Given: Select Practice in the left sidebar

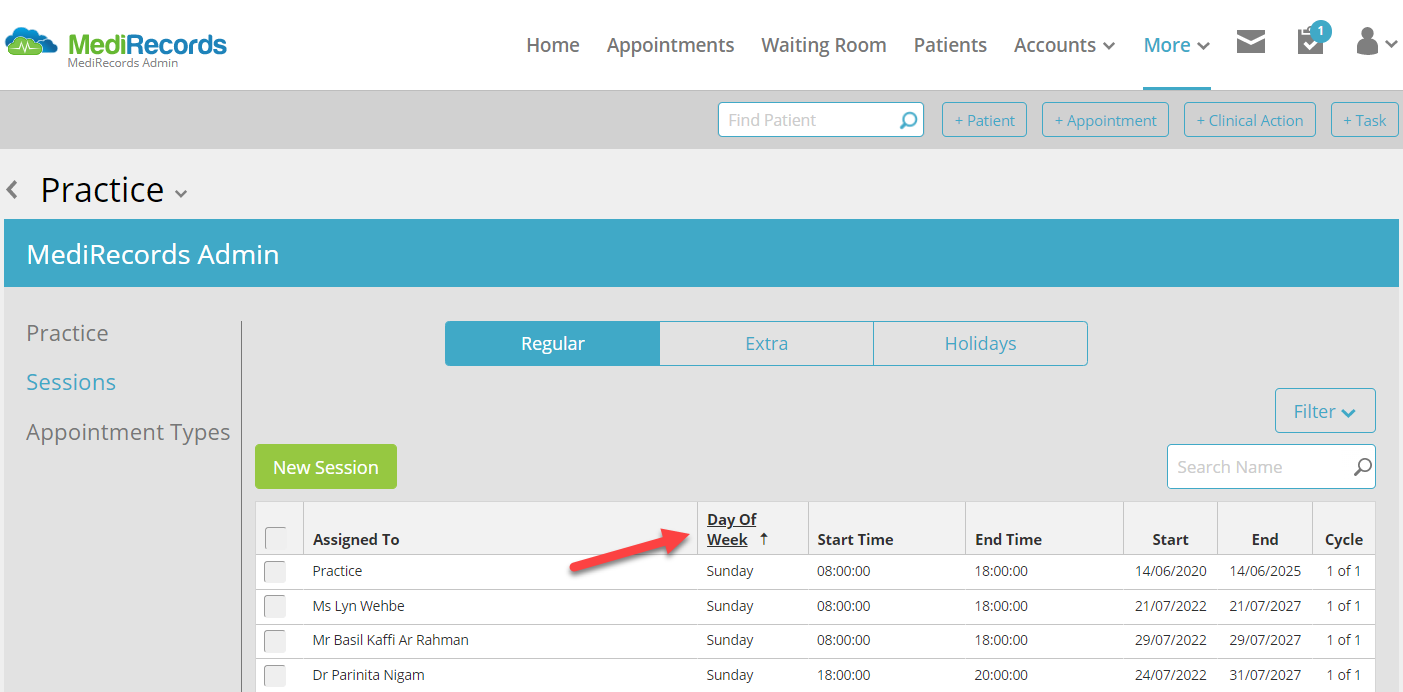Looking at the screenshot, I should [x=67, y=333].
